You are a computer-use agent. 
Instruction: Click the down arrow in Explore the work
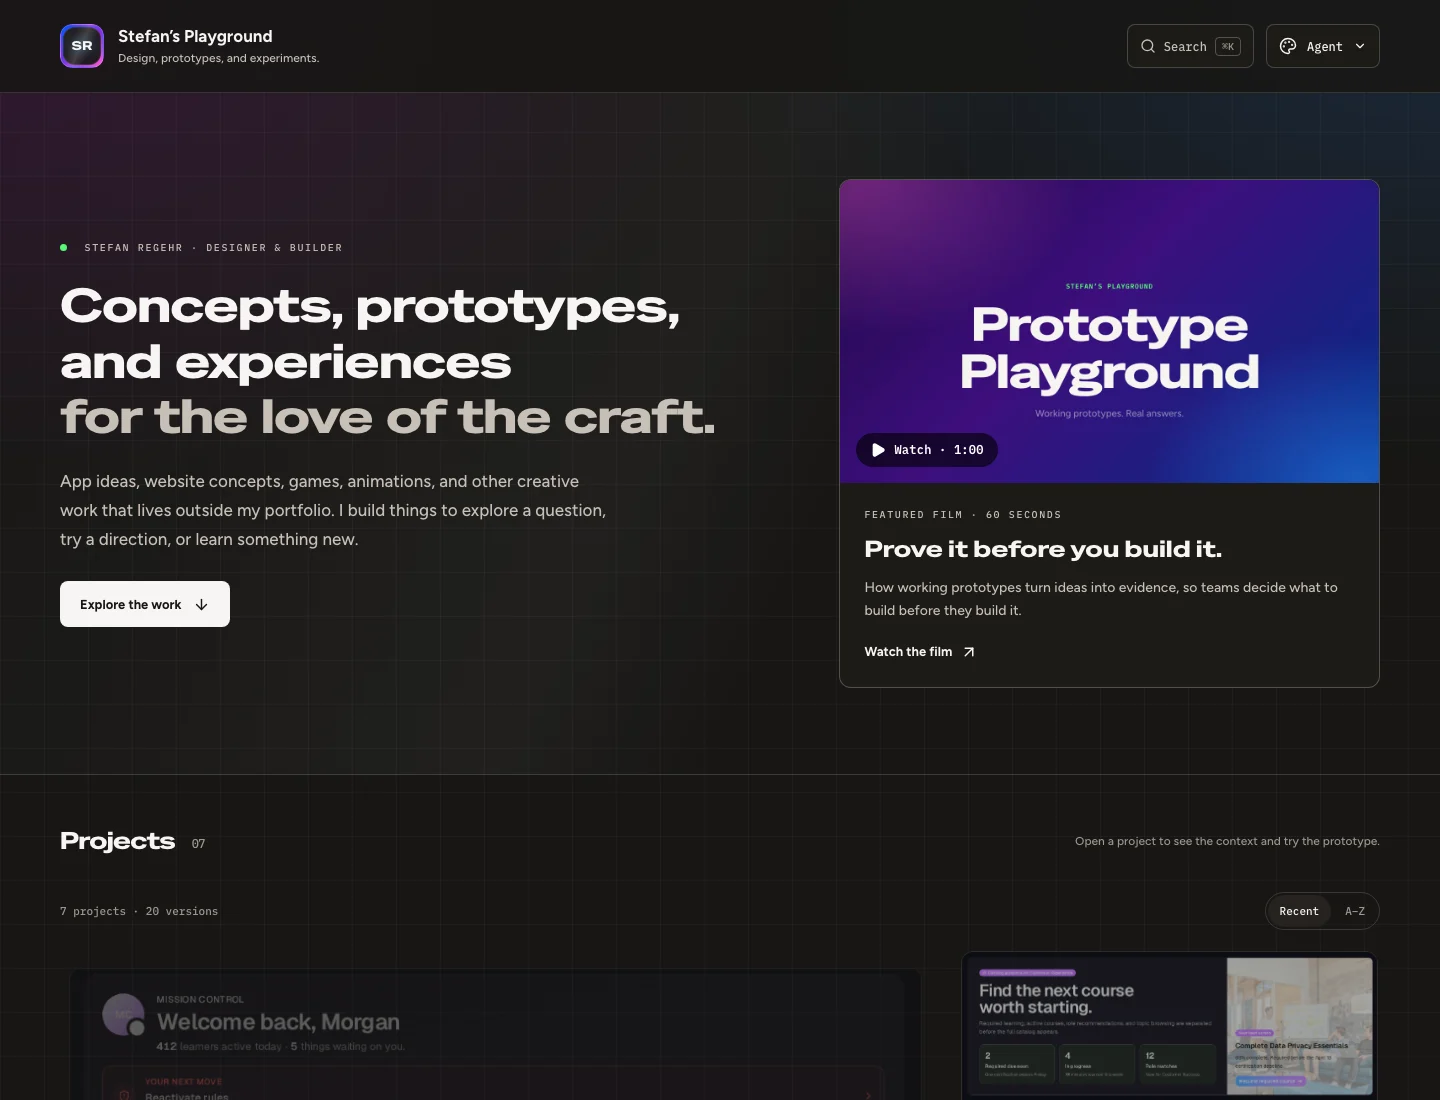click(x=201, y=604)
